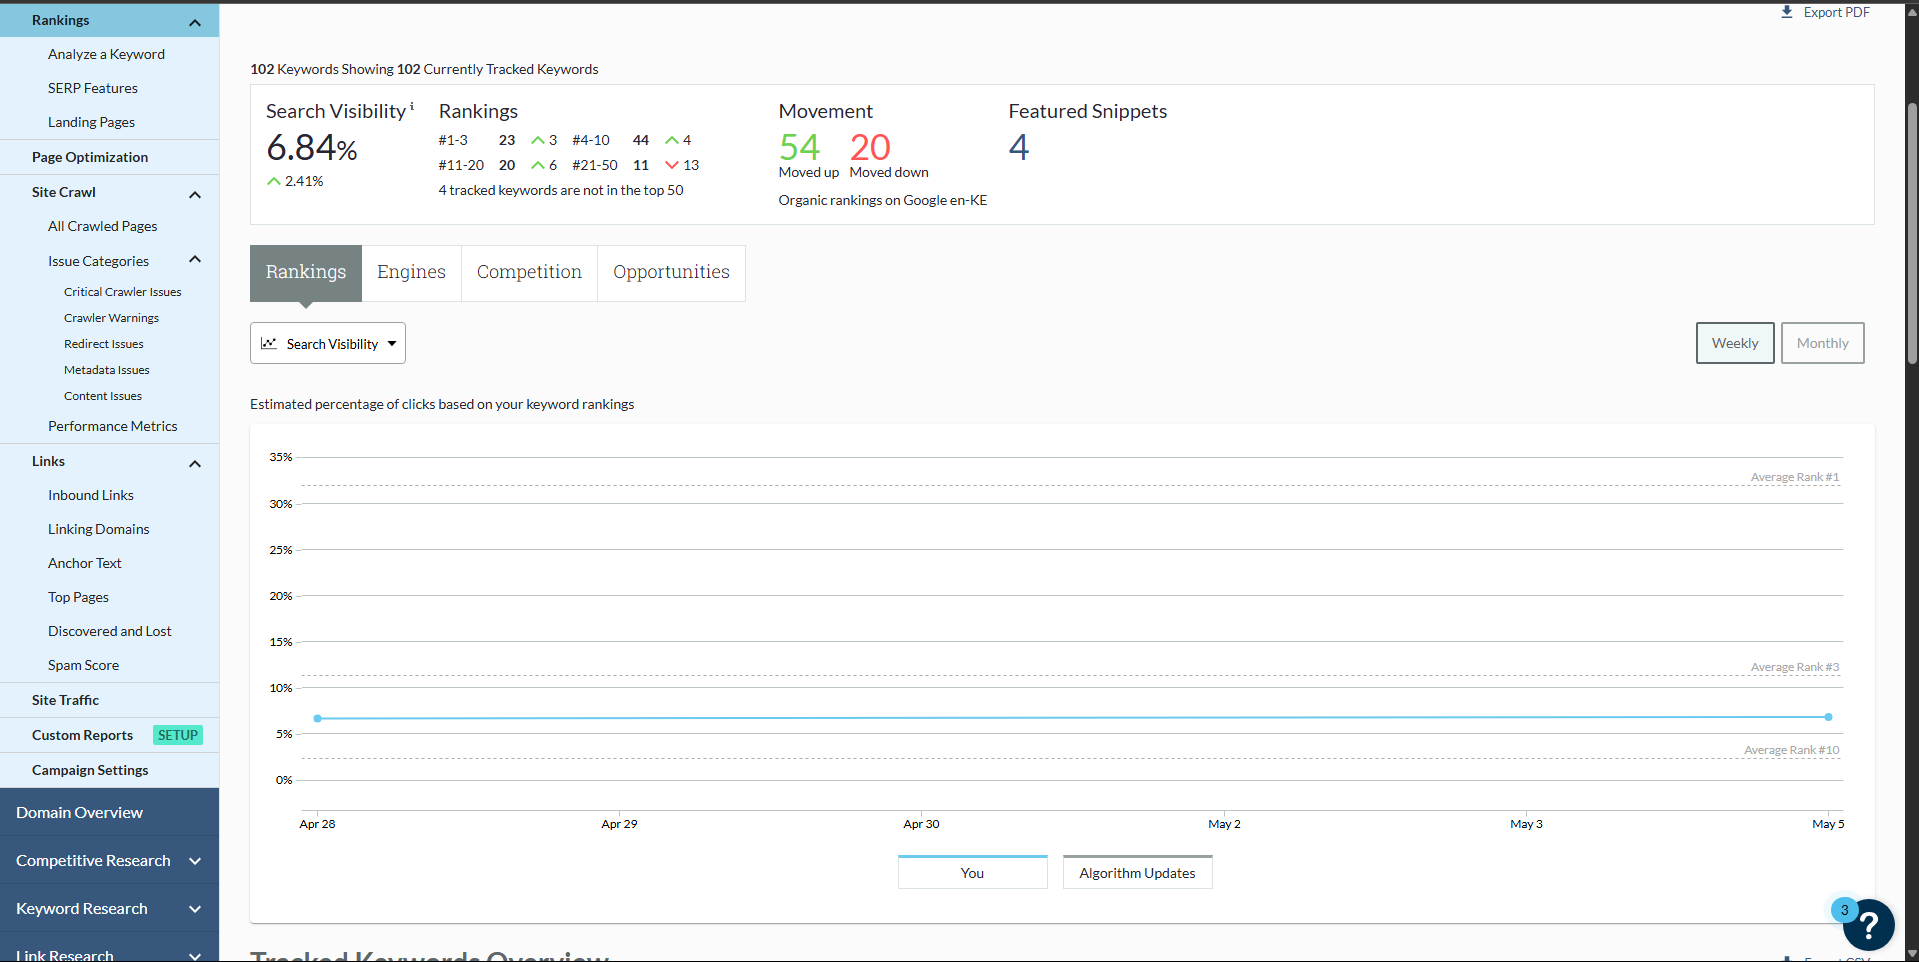Go to Site Traffic

[x=65, y=700]
